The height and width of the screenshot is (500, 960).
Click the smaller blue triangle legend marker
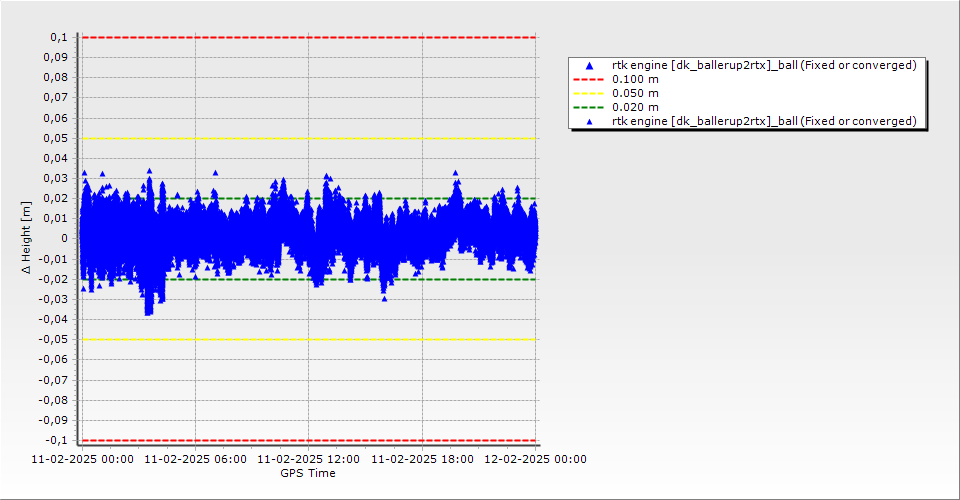click(590, 122)
